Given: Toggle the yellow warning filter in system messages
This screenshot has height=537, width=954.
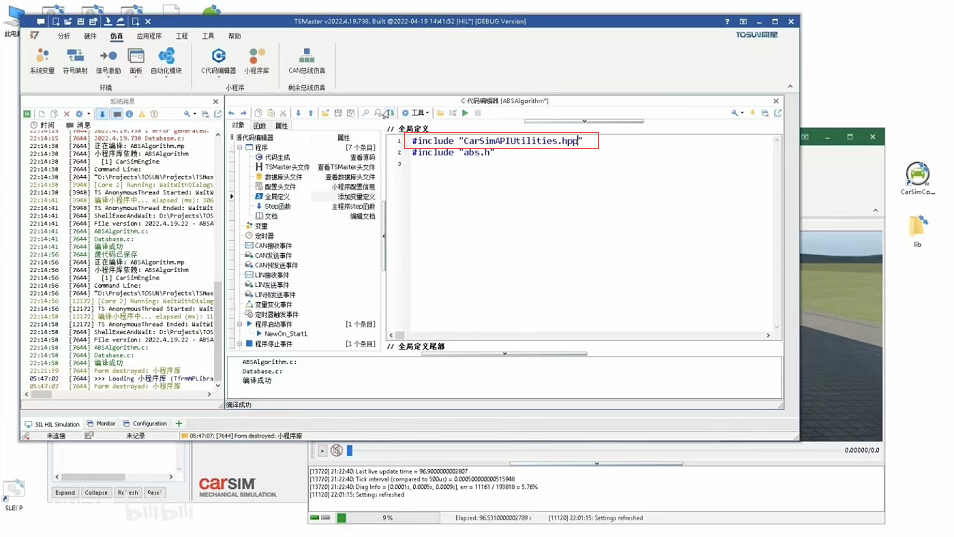Looking at the screenshot, I should pos(142,114).
